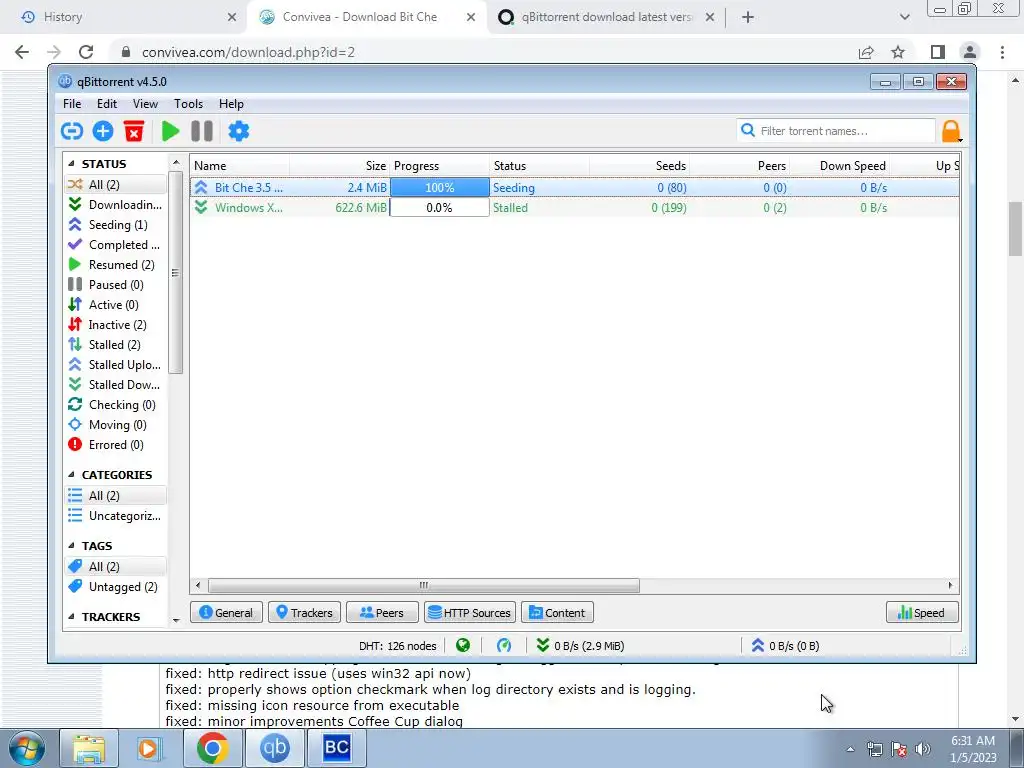Image resolution: width=1024 pixels, height=768 pixels.
Task: Click the orange lock UI icon
Action: tap(951, 131)
